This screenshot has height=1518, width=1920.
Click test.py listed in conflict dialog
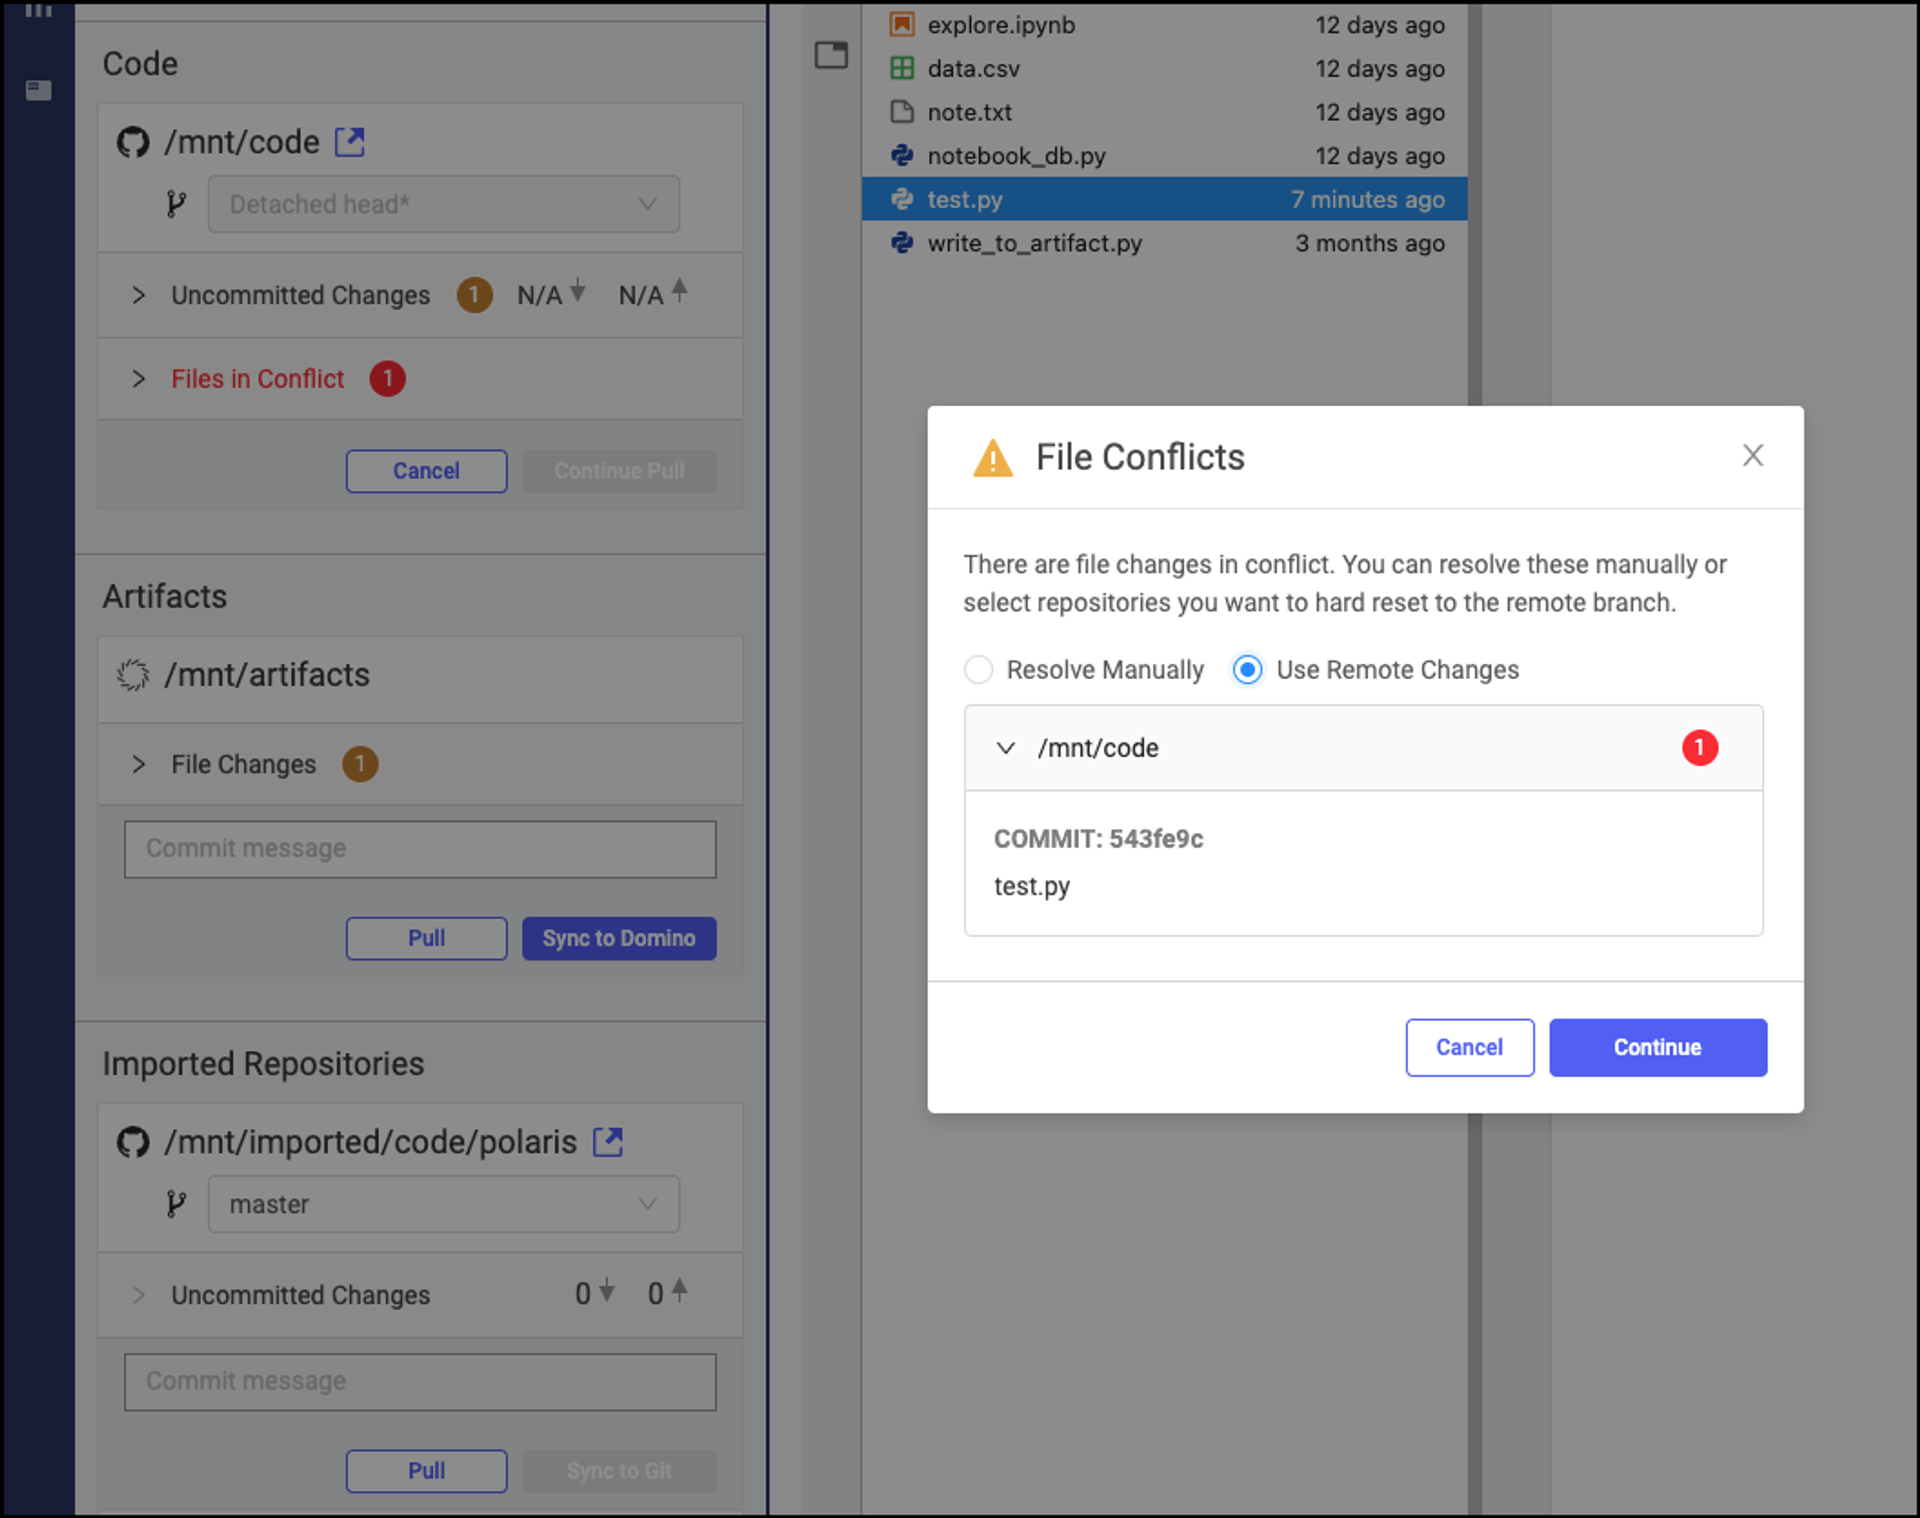1032,886
